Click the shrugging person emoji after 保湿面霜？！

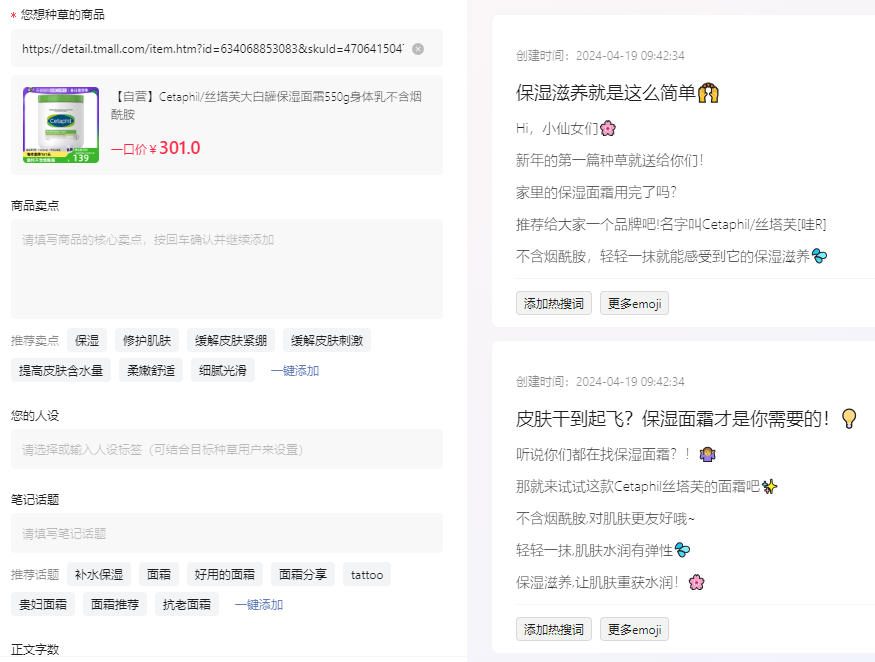click(x=707, y=454)
